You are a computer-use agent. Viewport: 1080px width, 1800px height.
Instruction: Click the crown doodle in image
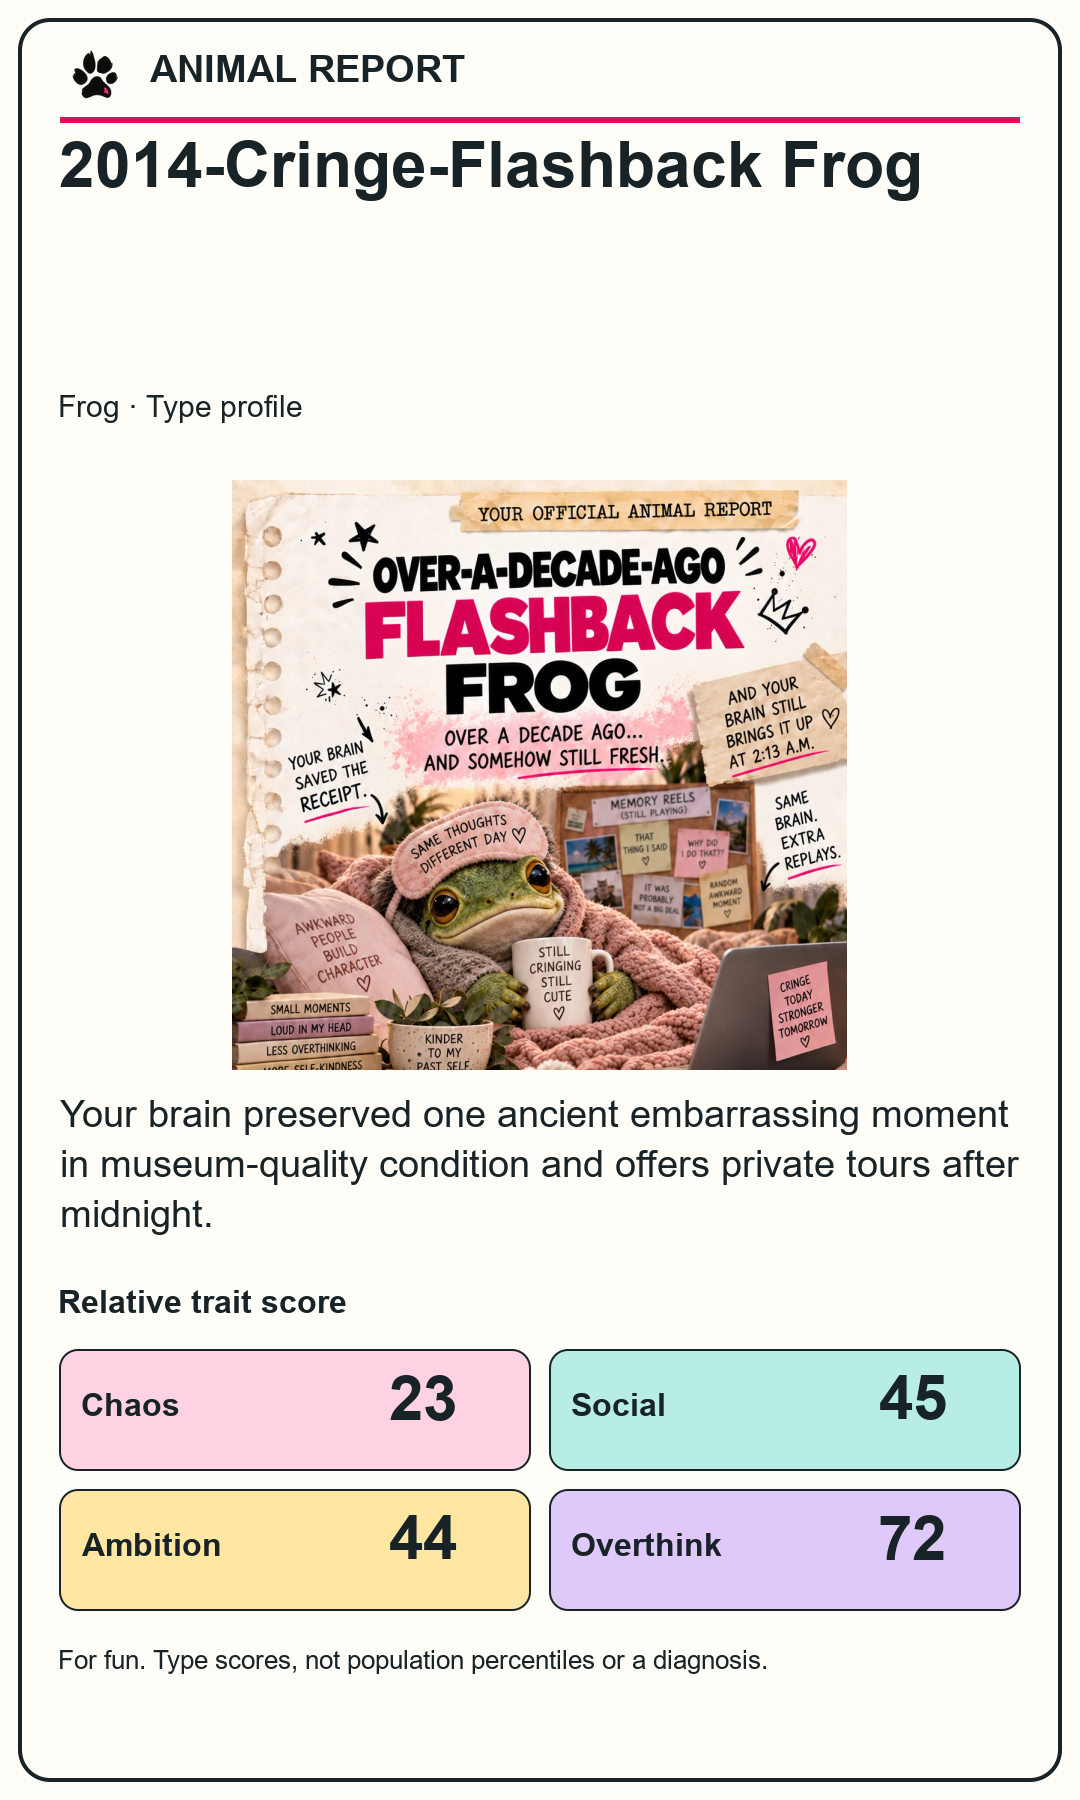click(782, 609)
